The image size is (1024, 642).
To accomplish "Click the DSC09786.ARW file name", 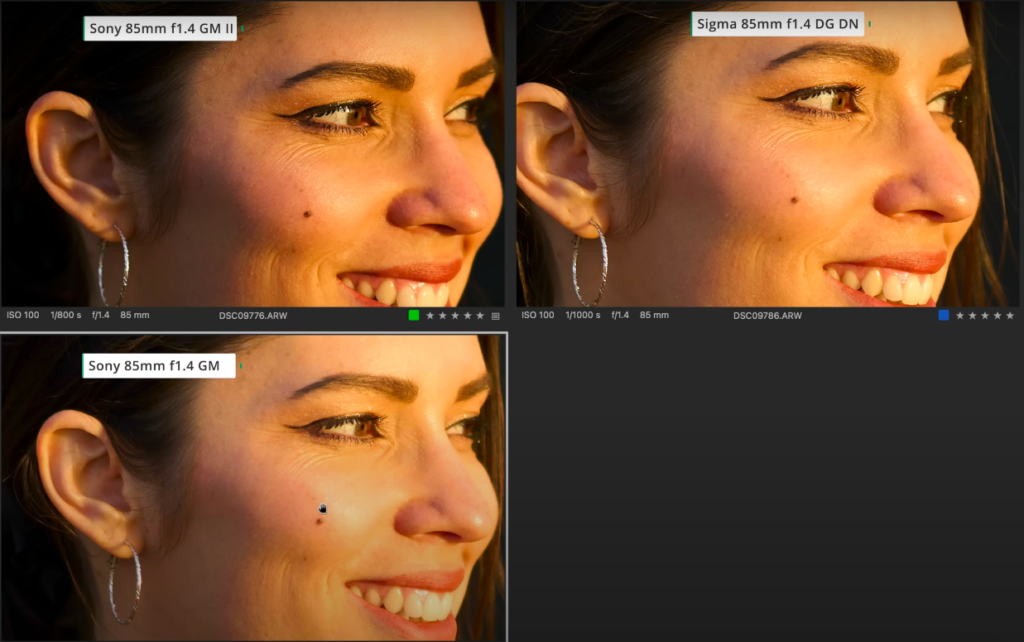I will point(767,315).
